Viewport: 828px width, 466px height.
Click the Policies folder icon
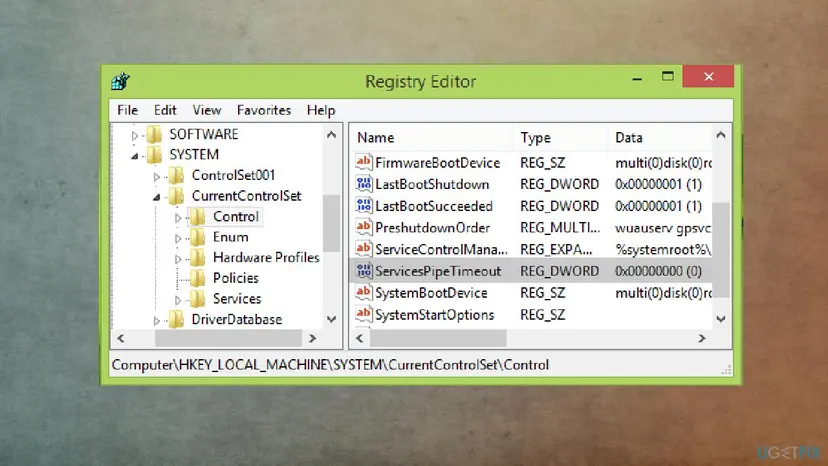pos(197,278)
